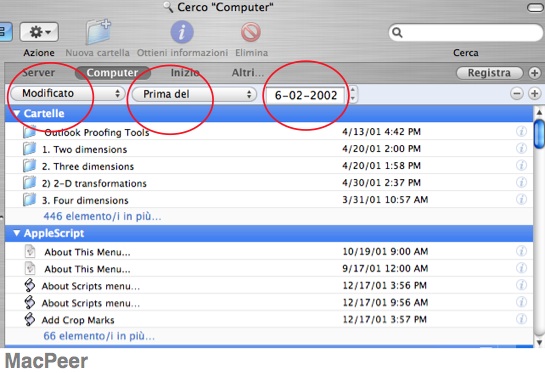The image size is (545, 373).
Task: Remove criterion with the minus button
Action: point(517,94)
